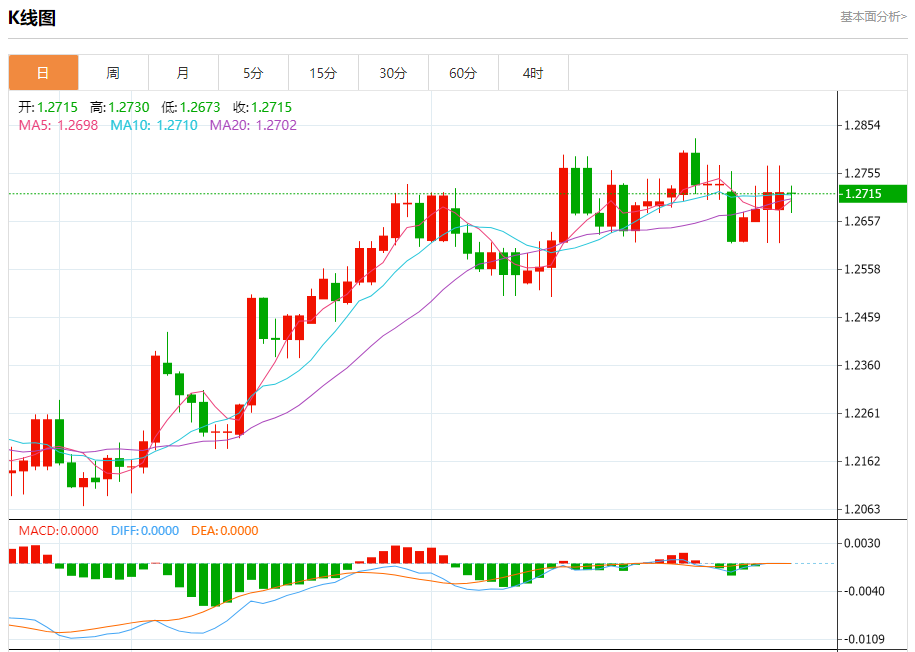Switch to the 月 monthly tab
The height and width of the screenshot is (652, 915).
[183, 73]
